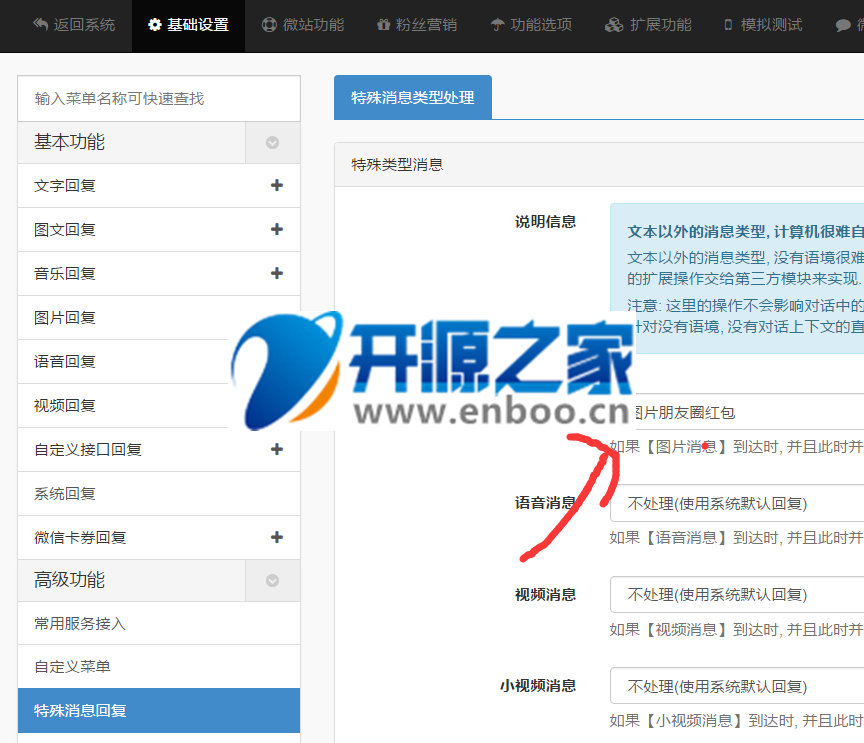Click the 说明信息 label
The image size is (864, 743).
(546, 222)
